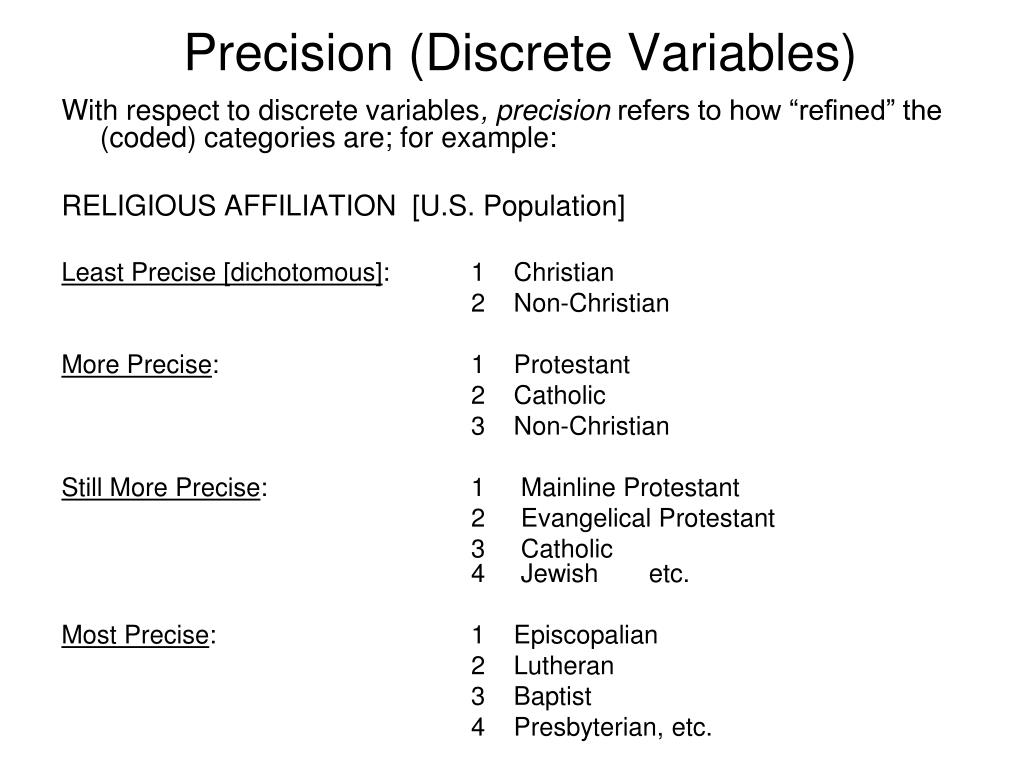
Task: Click the Protestant list entry
Action: [571, 364]
